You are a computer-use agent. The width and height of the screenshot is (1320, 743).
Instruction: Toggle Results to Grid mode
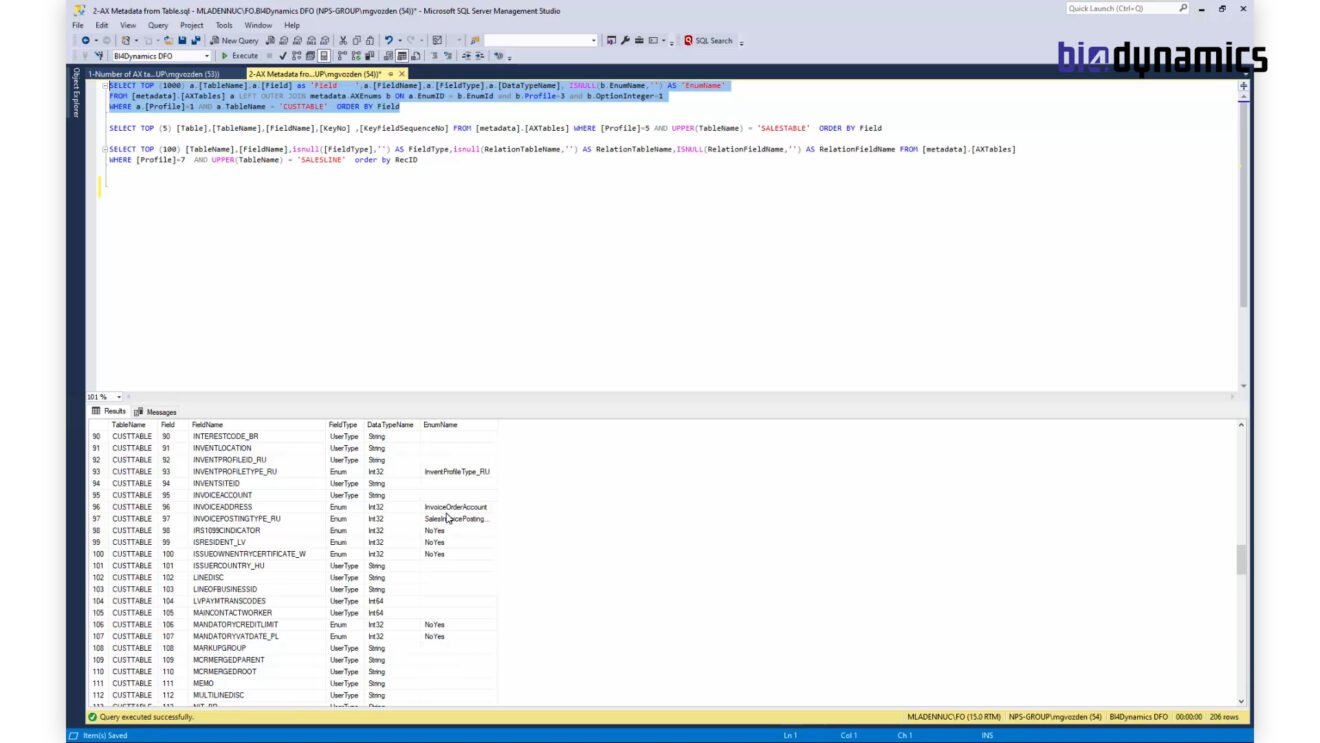[x=401, y=55]
